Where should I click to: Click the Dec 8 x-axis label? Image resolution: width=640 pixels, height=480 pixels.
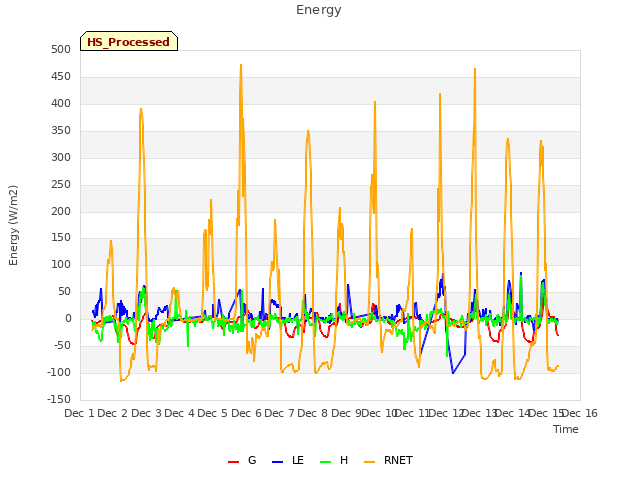click(312, 413)
